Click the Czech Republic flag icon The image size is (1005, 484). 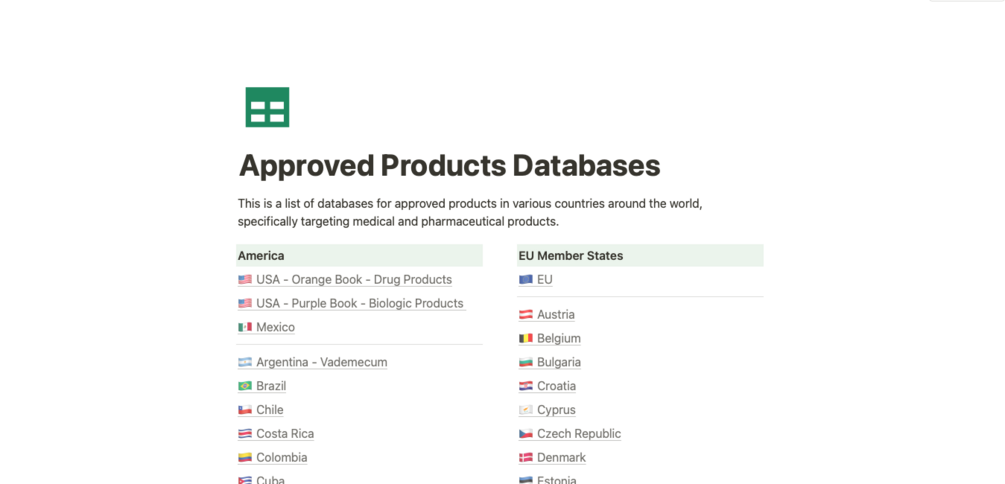coord(526,434)
